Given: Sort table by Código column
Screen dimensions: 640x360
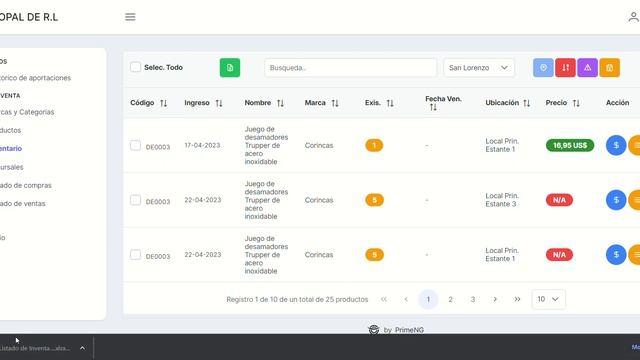Looking at the screenshot, I should (163, 103).
